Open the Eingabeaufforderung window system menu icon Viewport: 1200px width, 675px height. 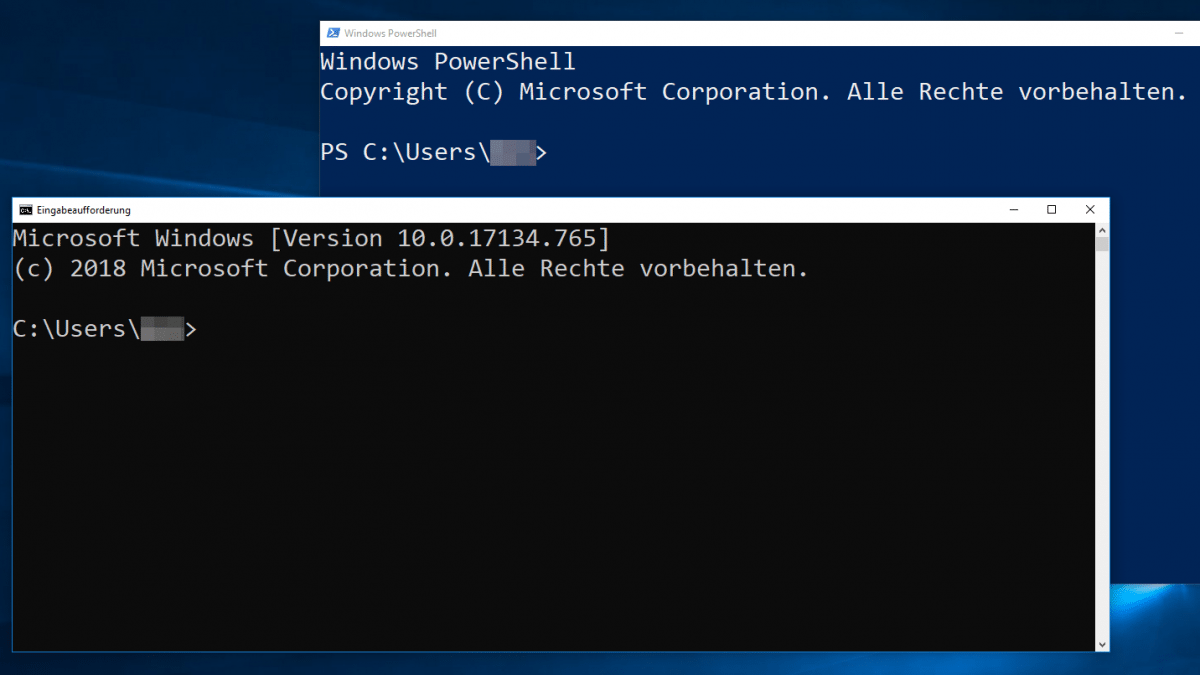[x=25, y=210]
